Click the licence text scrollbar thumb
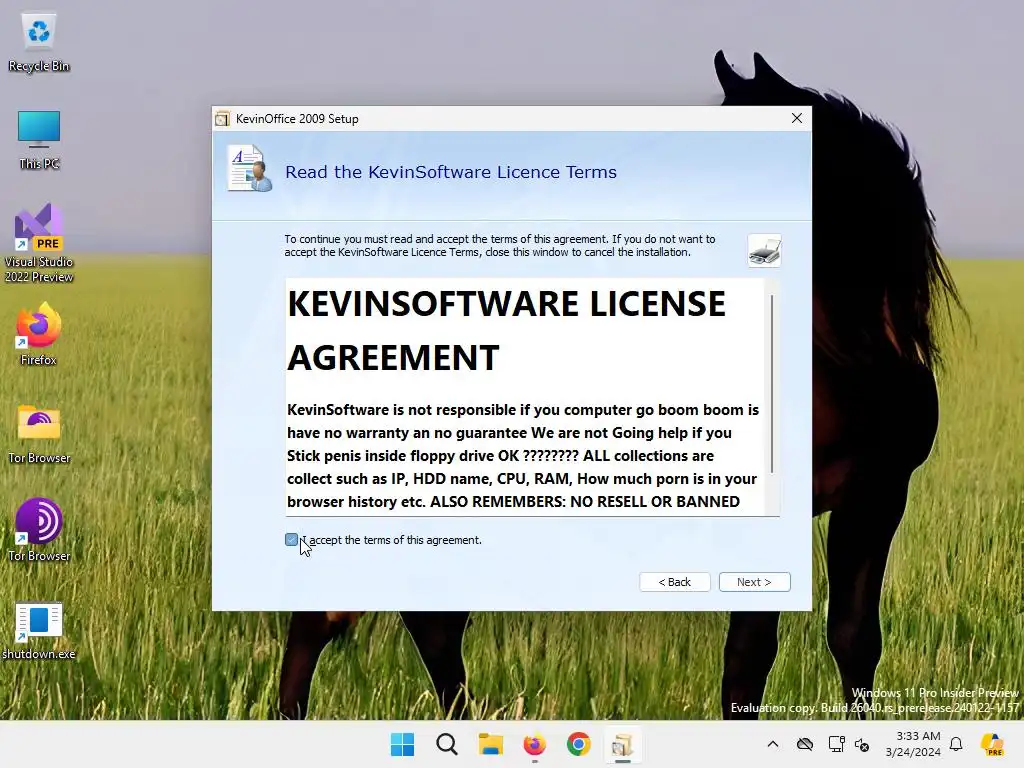This screenshot has height=768, width=1024. [x=772, y=383]
